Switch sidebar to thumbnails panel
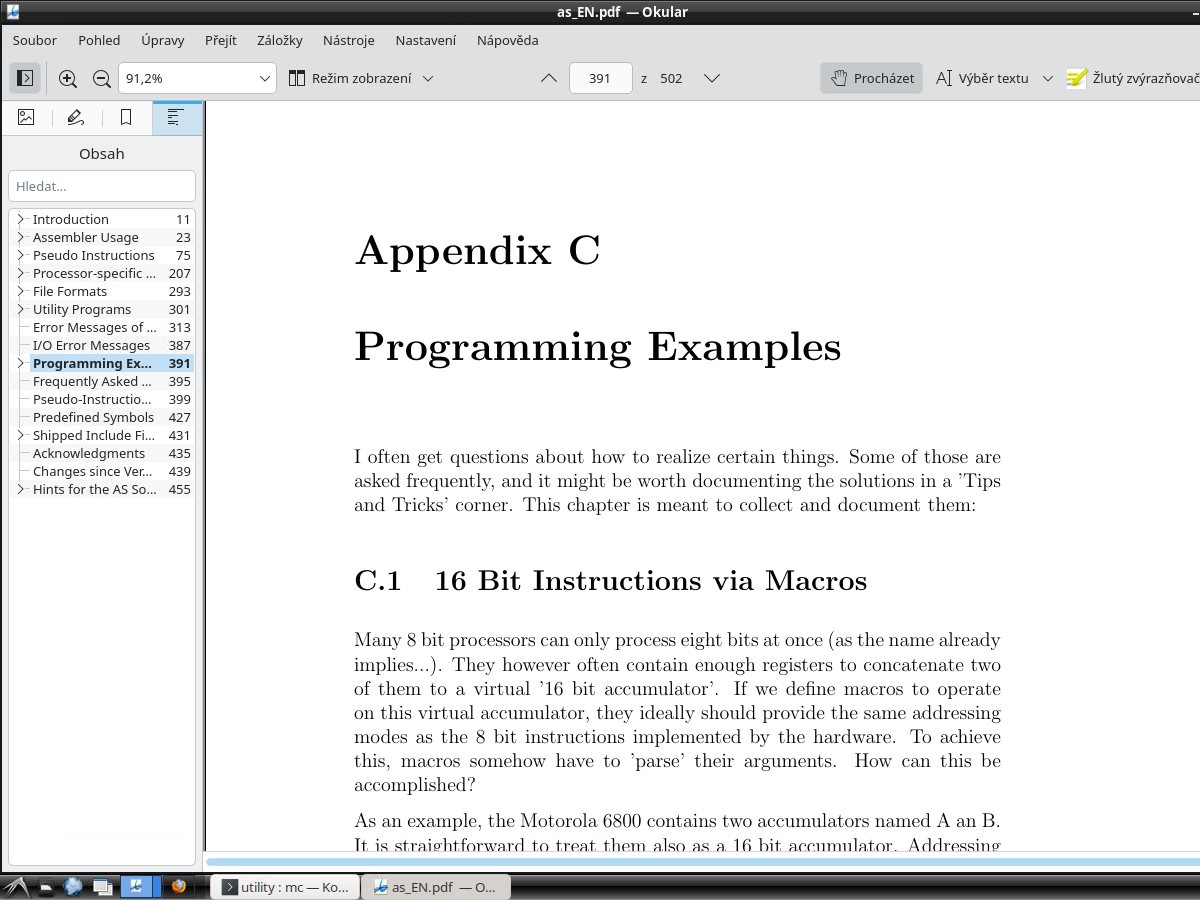This screenshot has width=1200, height=900. click(x=26, y=118)
